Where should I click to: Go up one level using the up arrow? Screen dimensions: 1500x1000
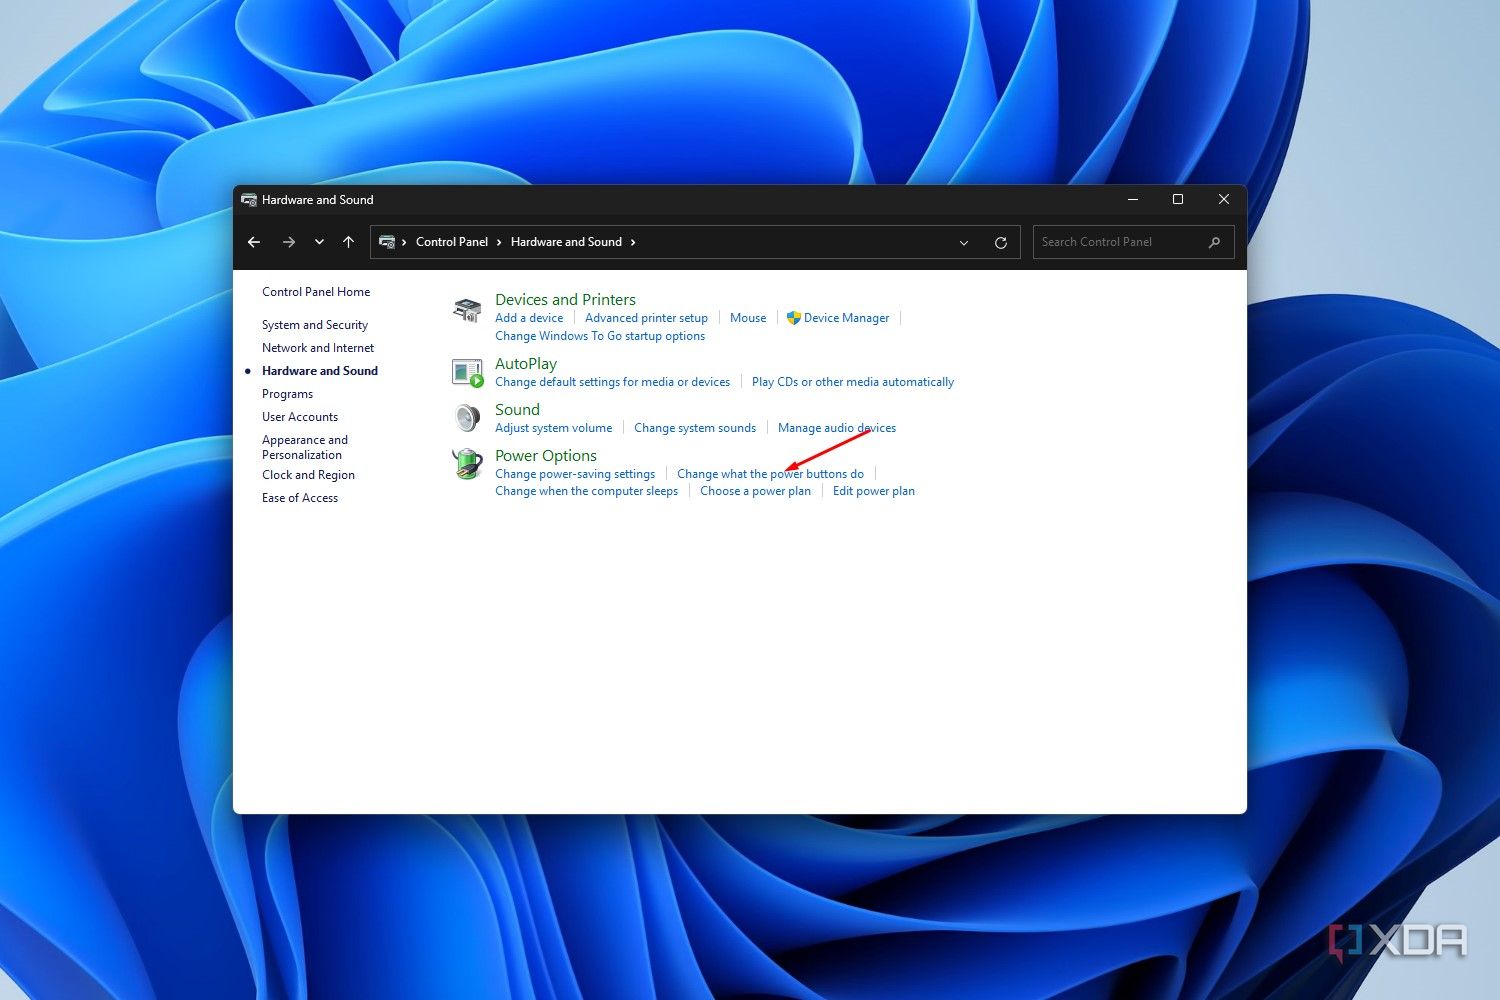pyautogui.click(x=347, y=241)
